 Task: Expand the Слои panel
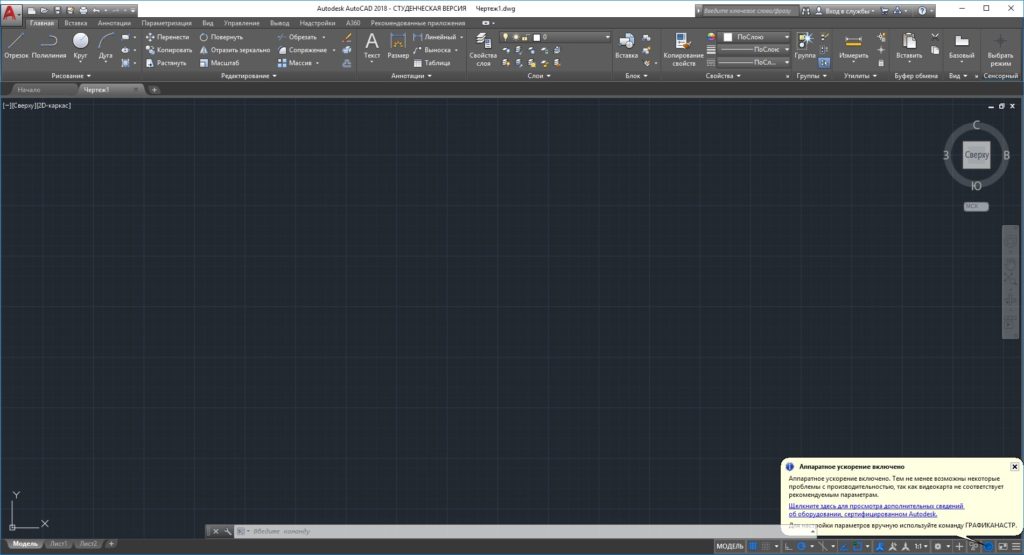click(539, 76)
